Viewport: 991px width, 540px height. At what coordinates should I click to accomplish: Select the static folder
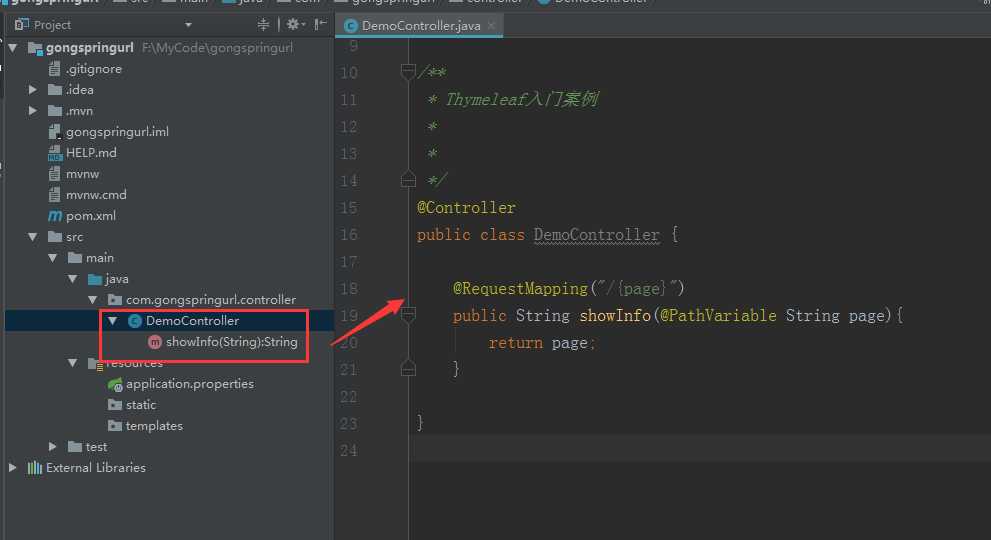(x=140, y=405)
